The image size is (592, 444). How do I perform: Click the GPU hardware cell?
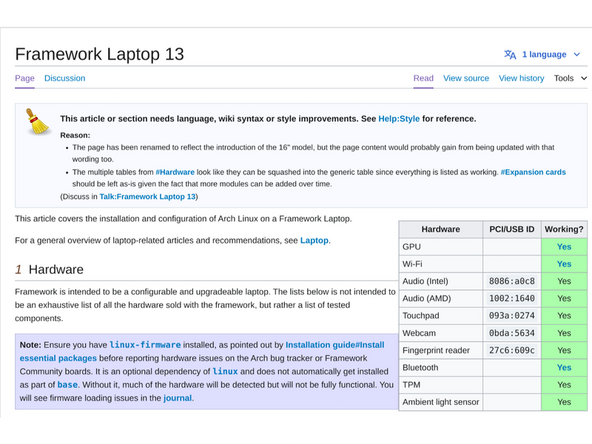[441, 247]
